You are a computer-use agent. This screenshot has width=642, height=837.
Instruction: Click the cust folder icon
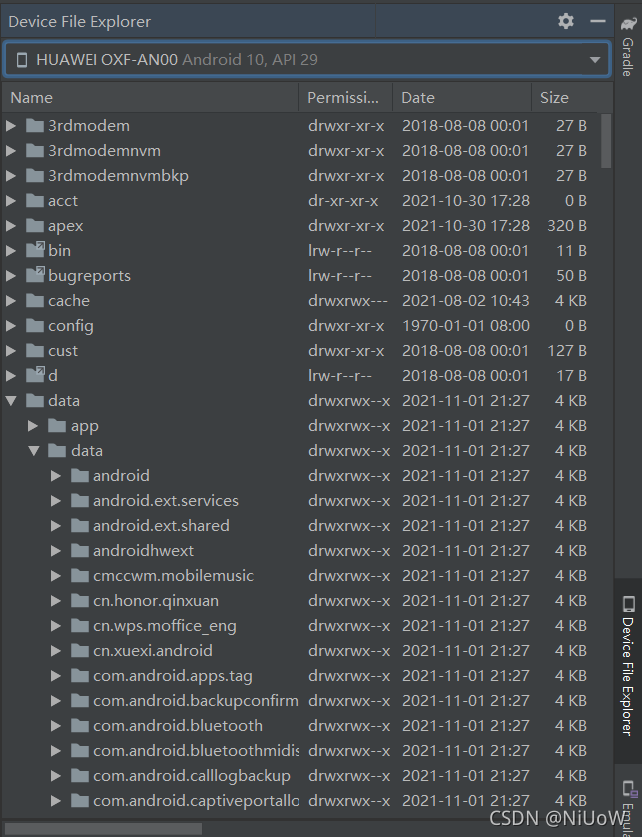(35, 351)
